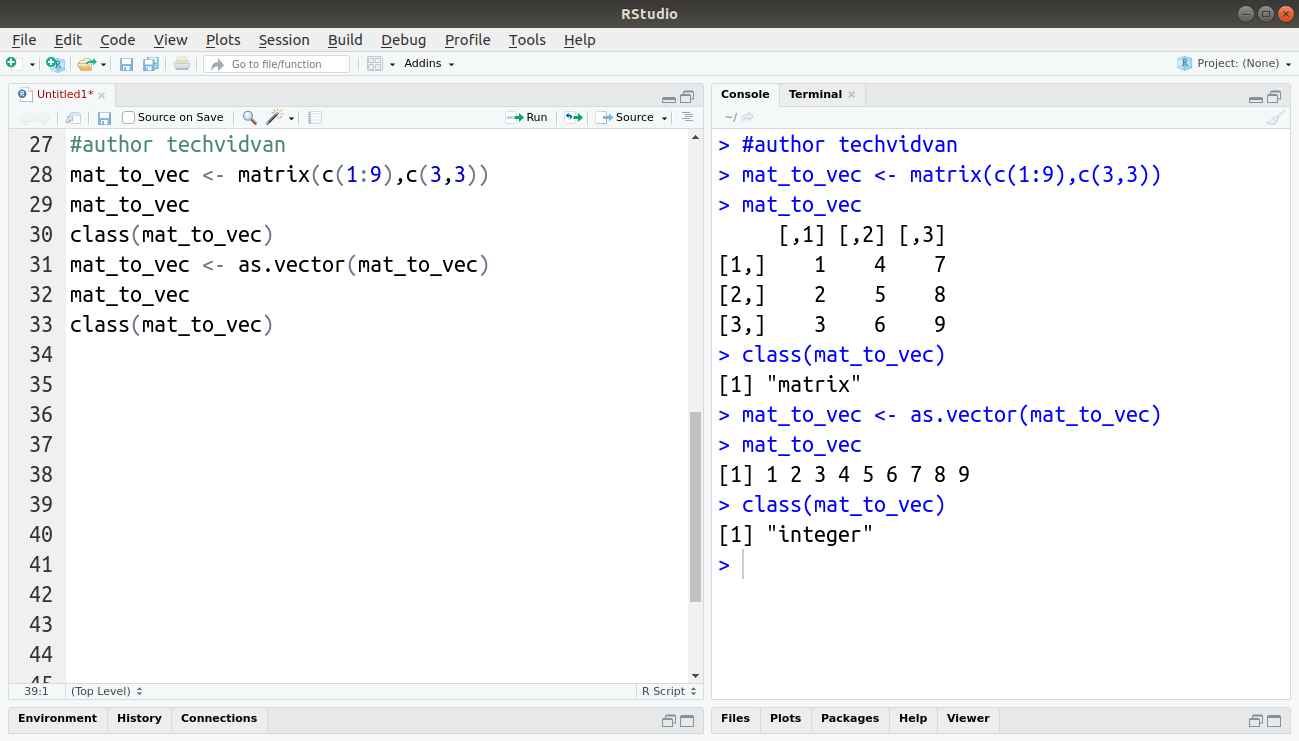This screenshot has width=1299, height=741.
Task: Click the Source button
Action: point(625,117)
